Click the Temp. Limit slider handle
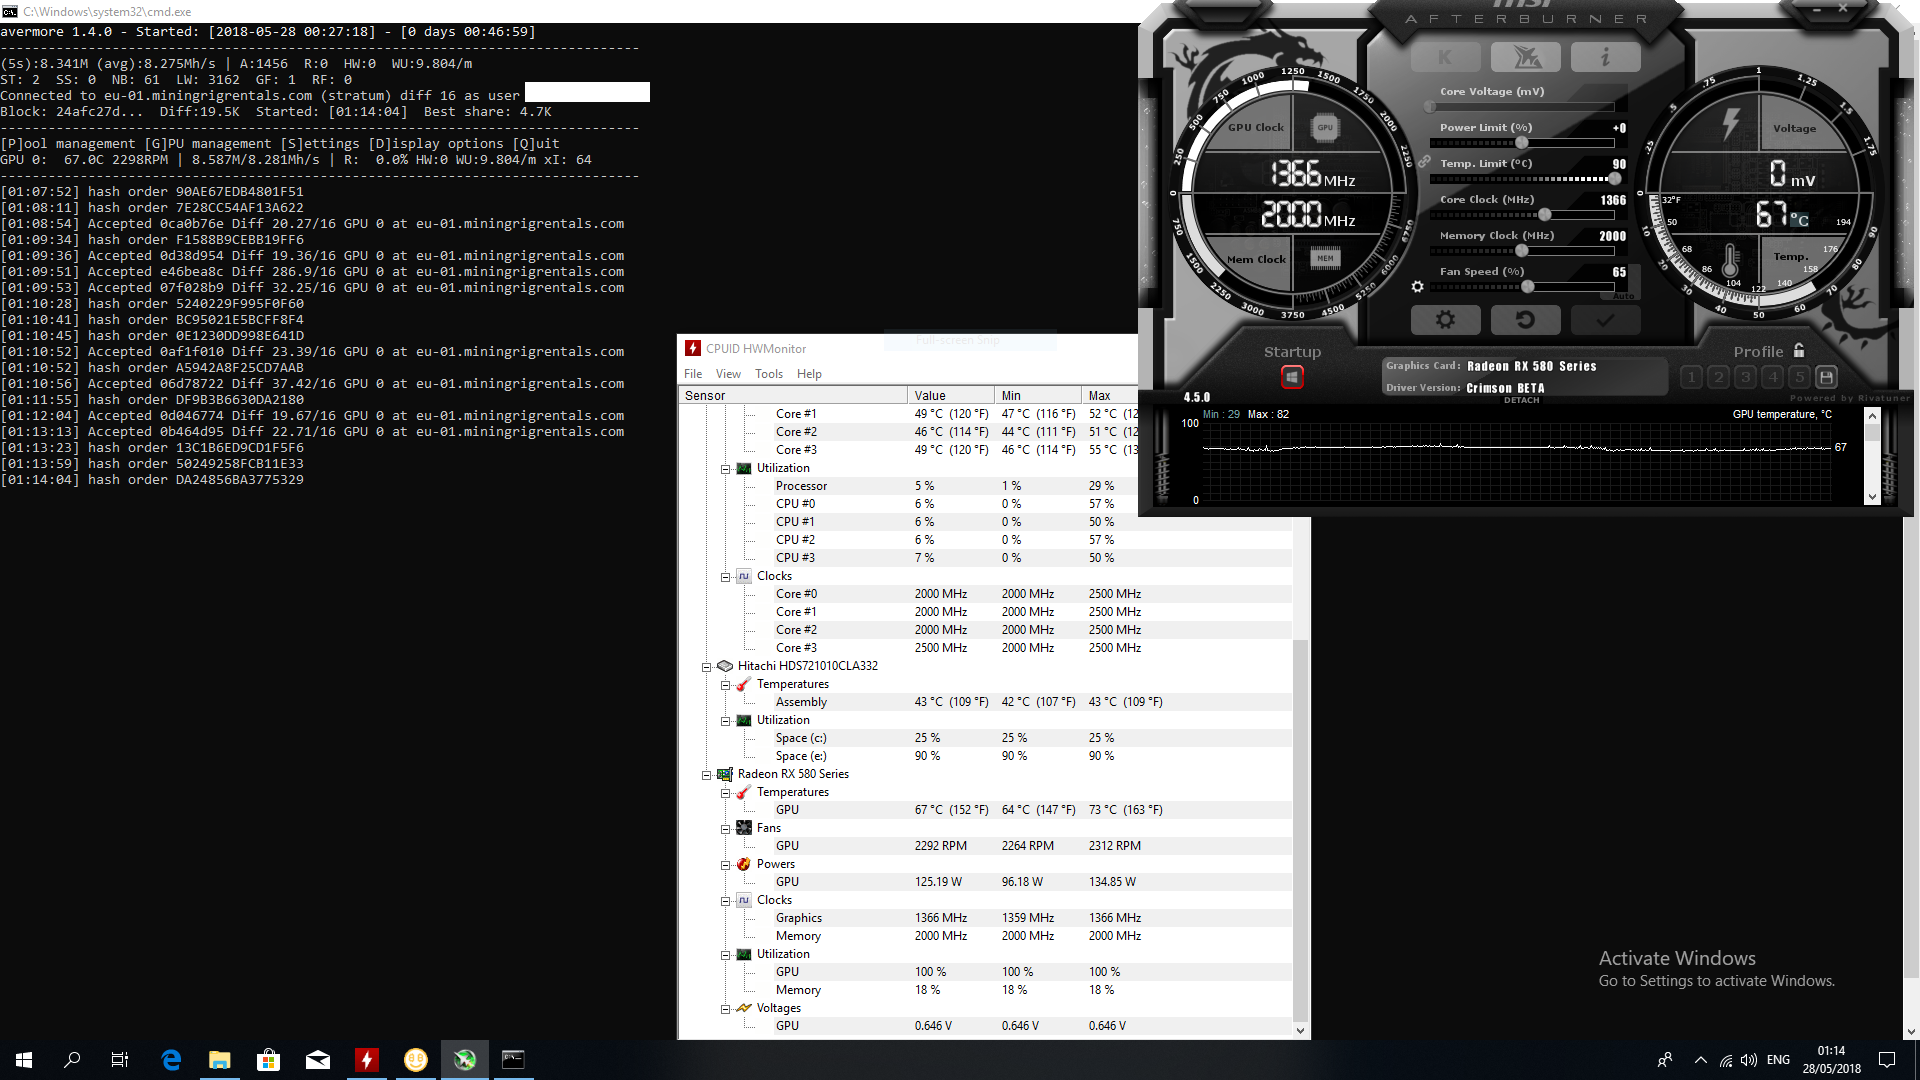This screenshot has height=1080, width=1920. (1614, 179)
